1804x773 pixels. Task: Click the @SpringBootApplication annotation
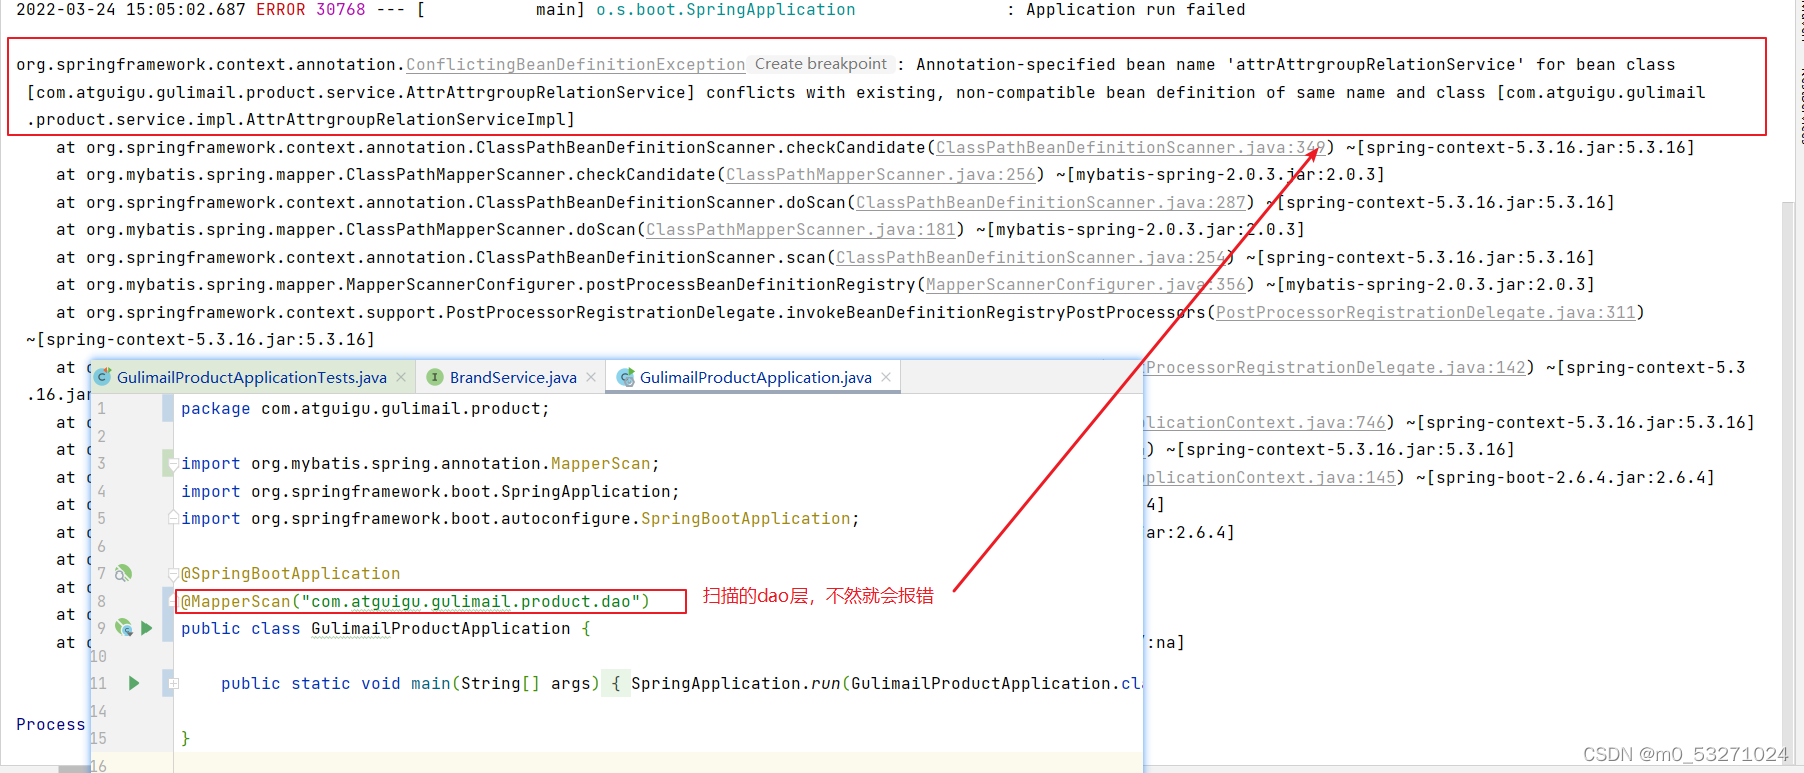[290, 574]
